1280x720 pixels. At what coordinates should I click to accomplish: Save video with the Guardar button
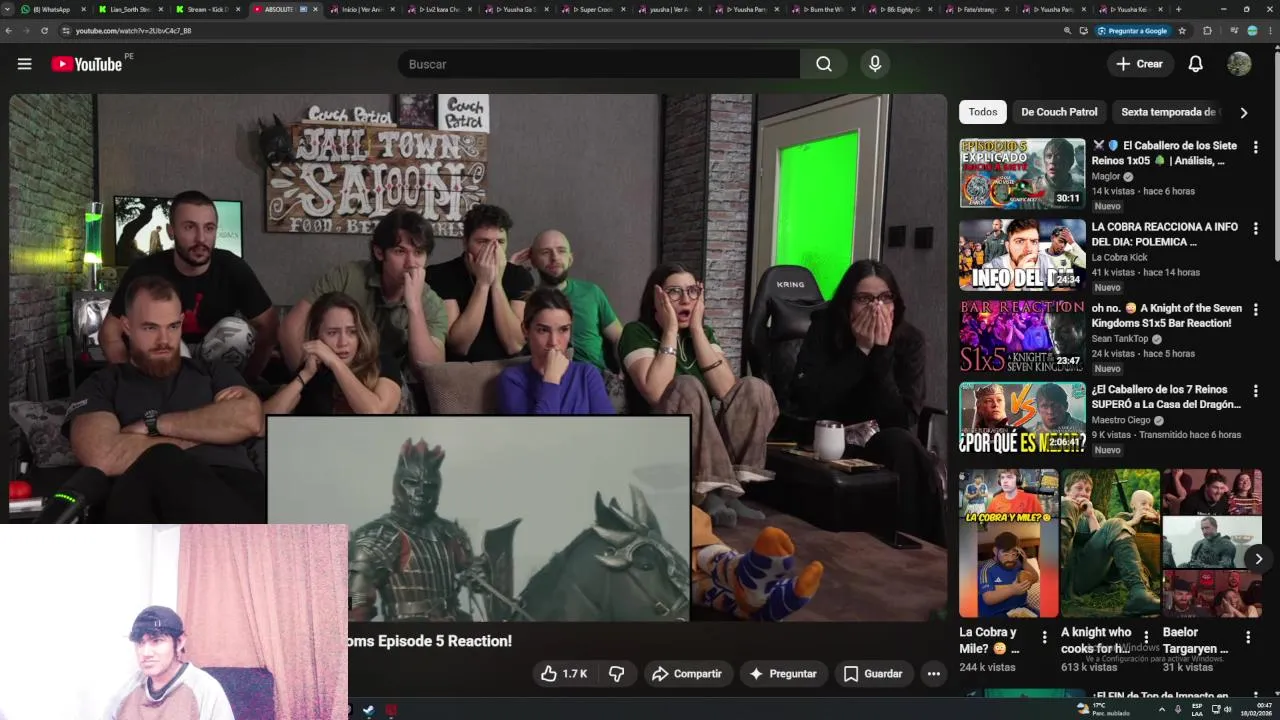coord(873,674)
